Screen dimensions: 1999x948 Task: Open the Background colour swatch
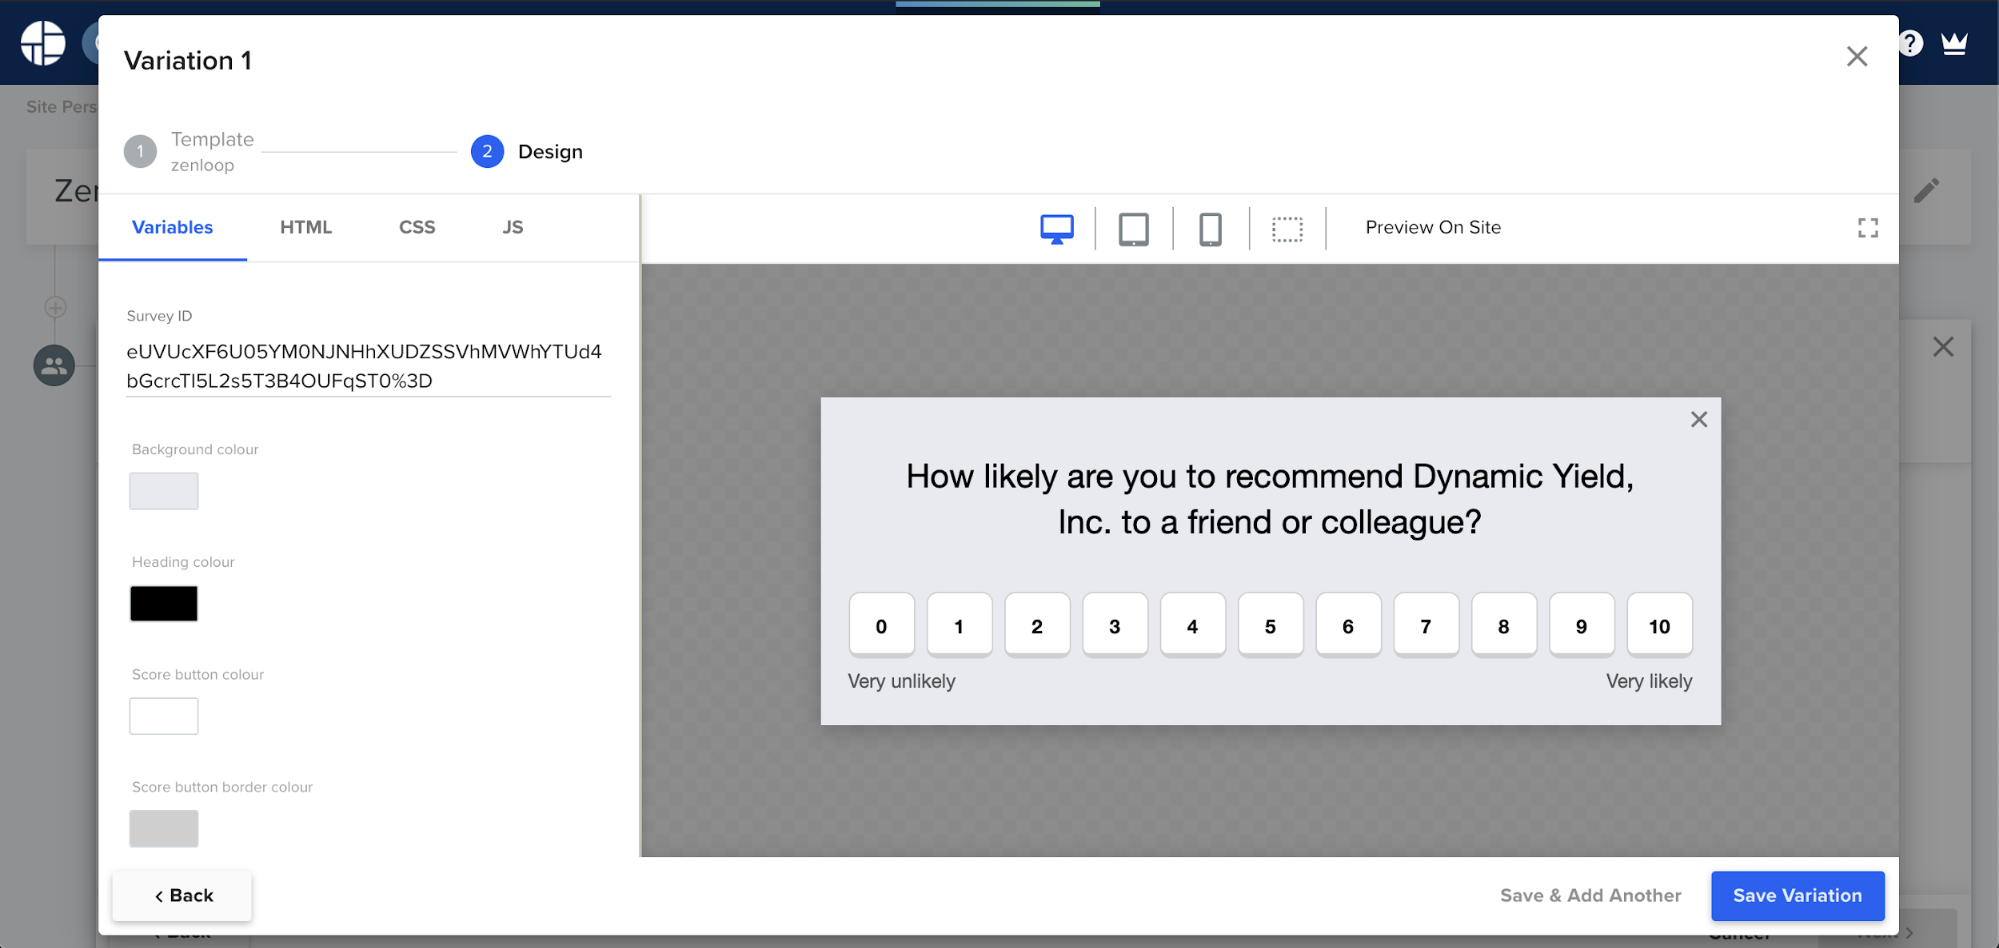164,491
